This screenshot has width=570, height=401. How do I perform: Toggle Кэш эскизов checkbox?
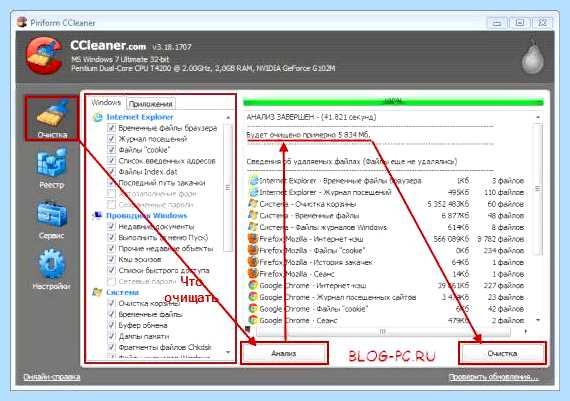(111, 259)
